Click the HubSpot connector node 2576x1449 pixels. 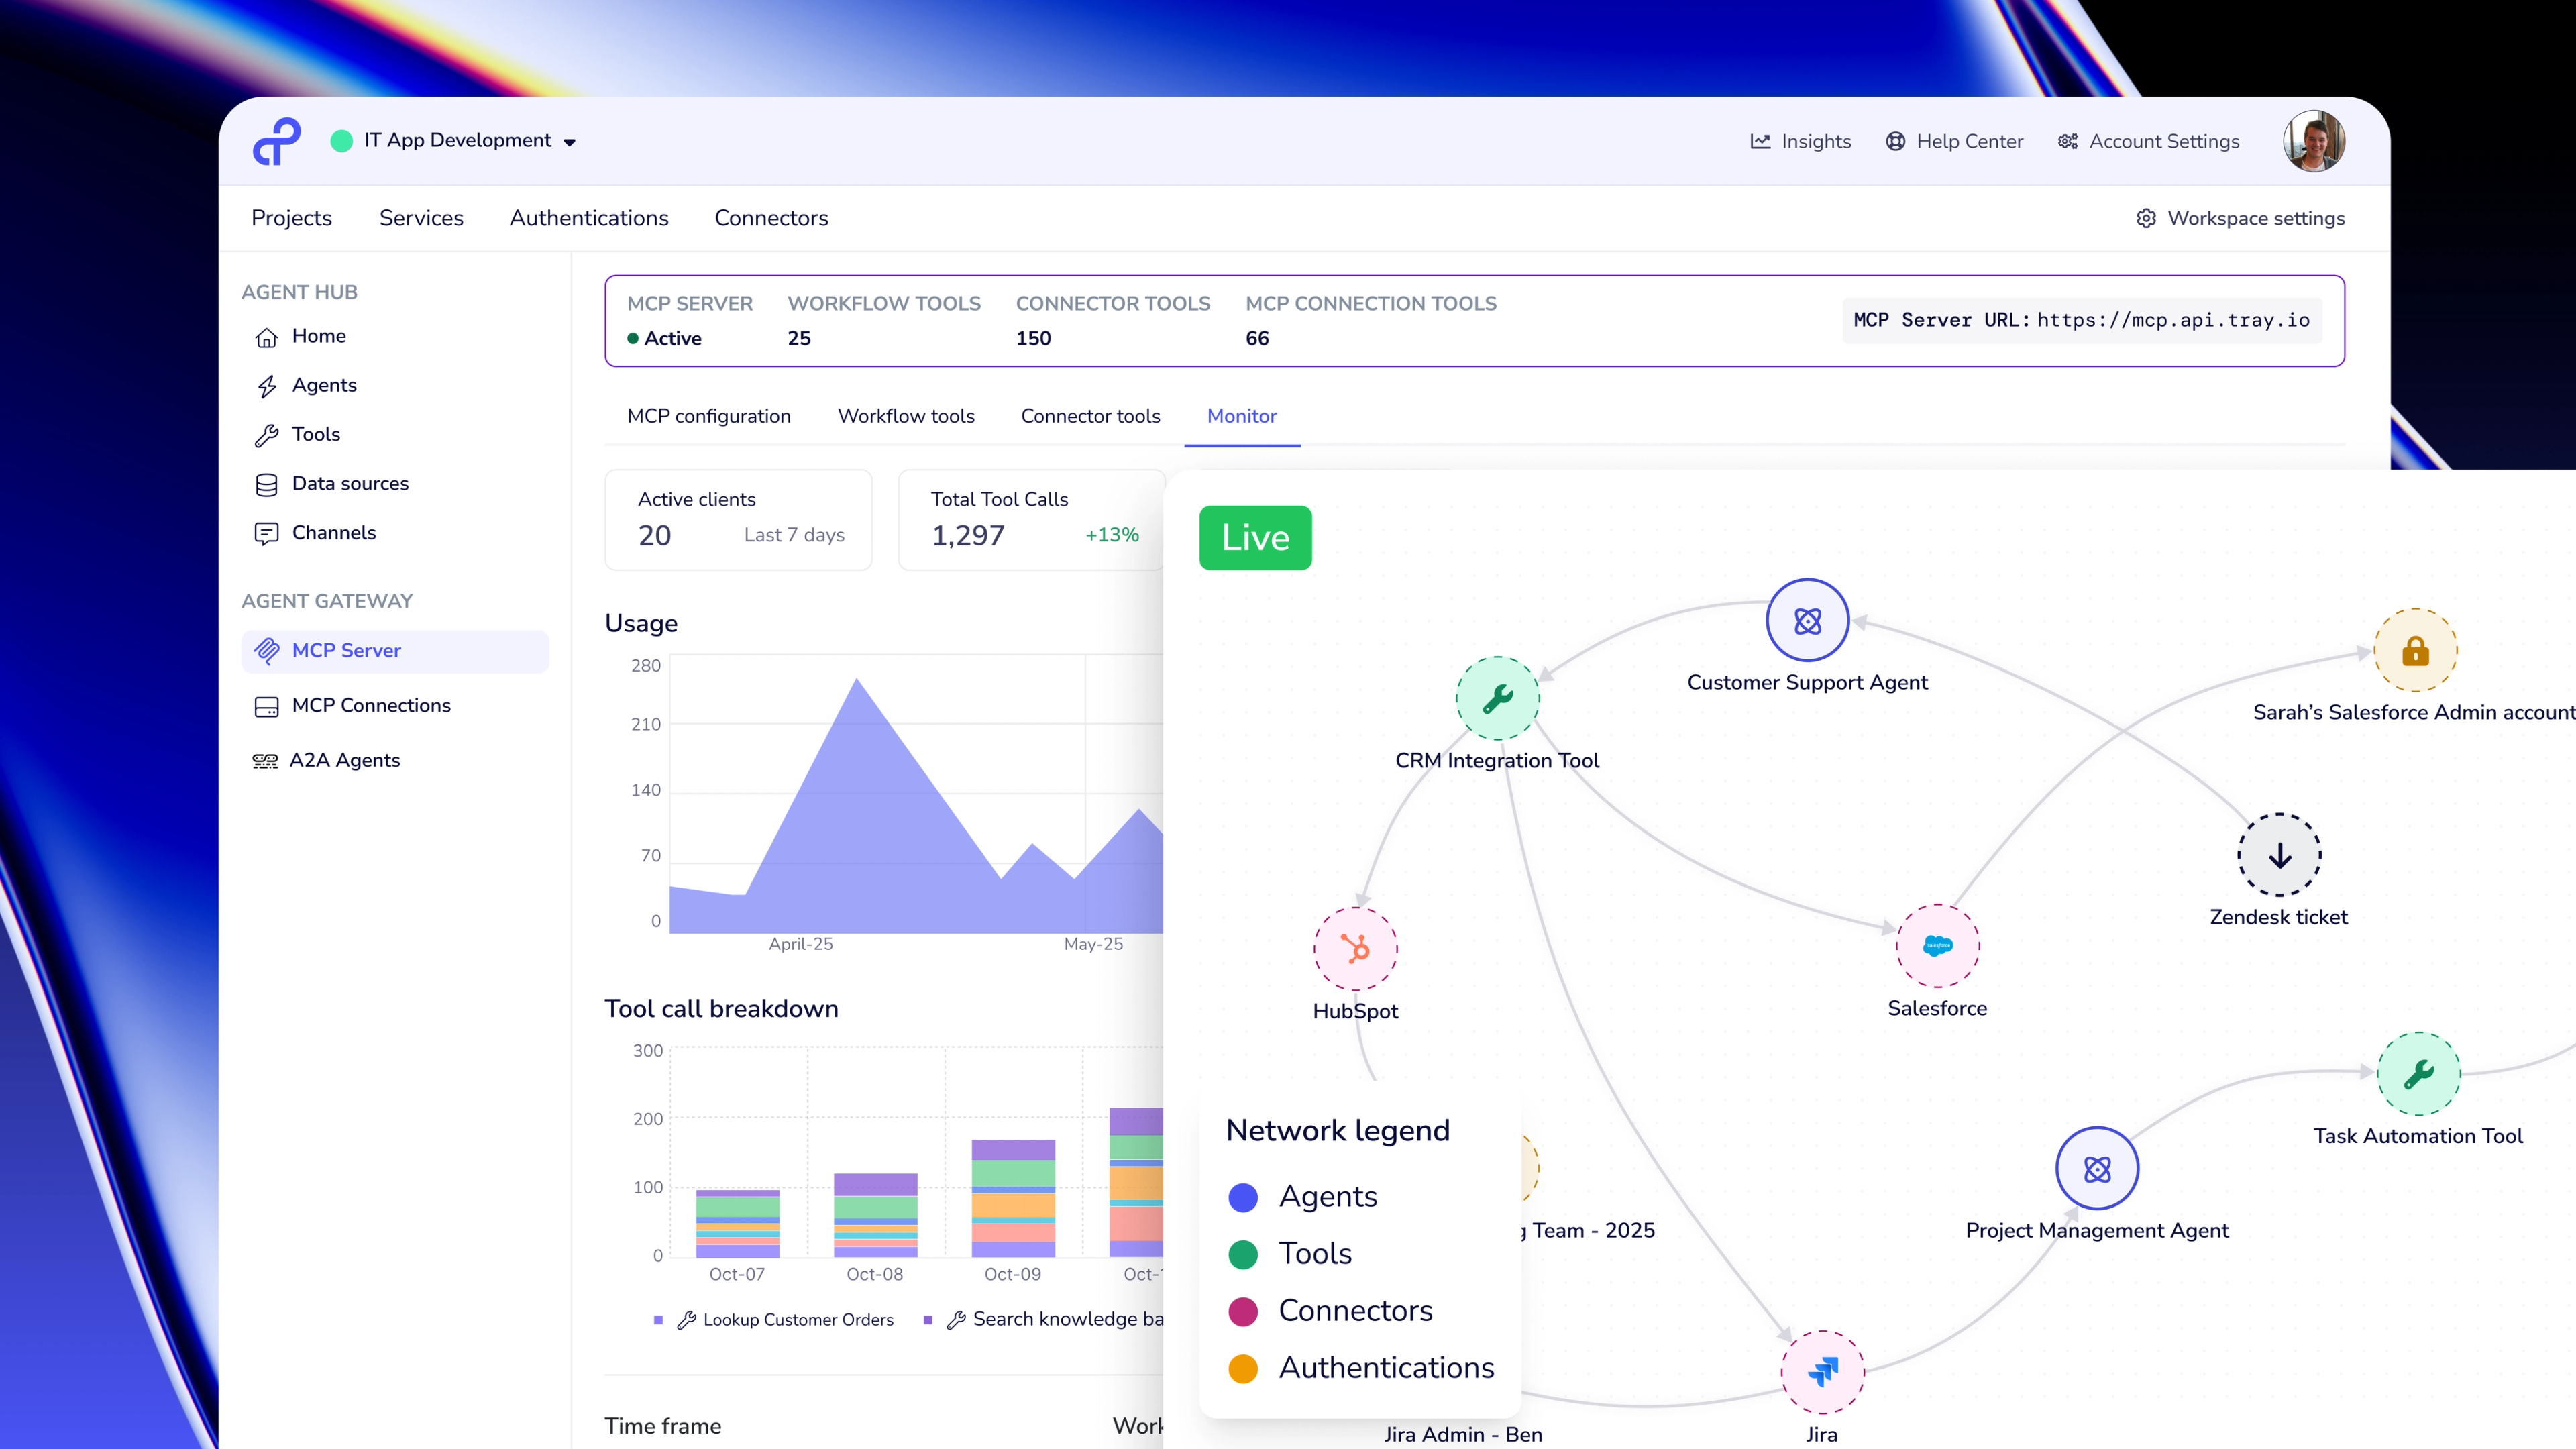tap(1355, 948)
